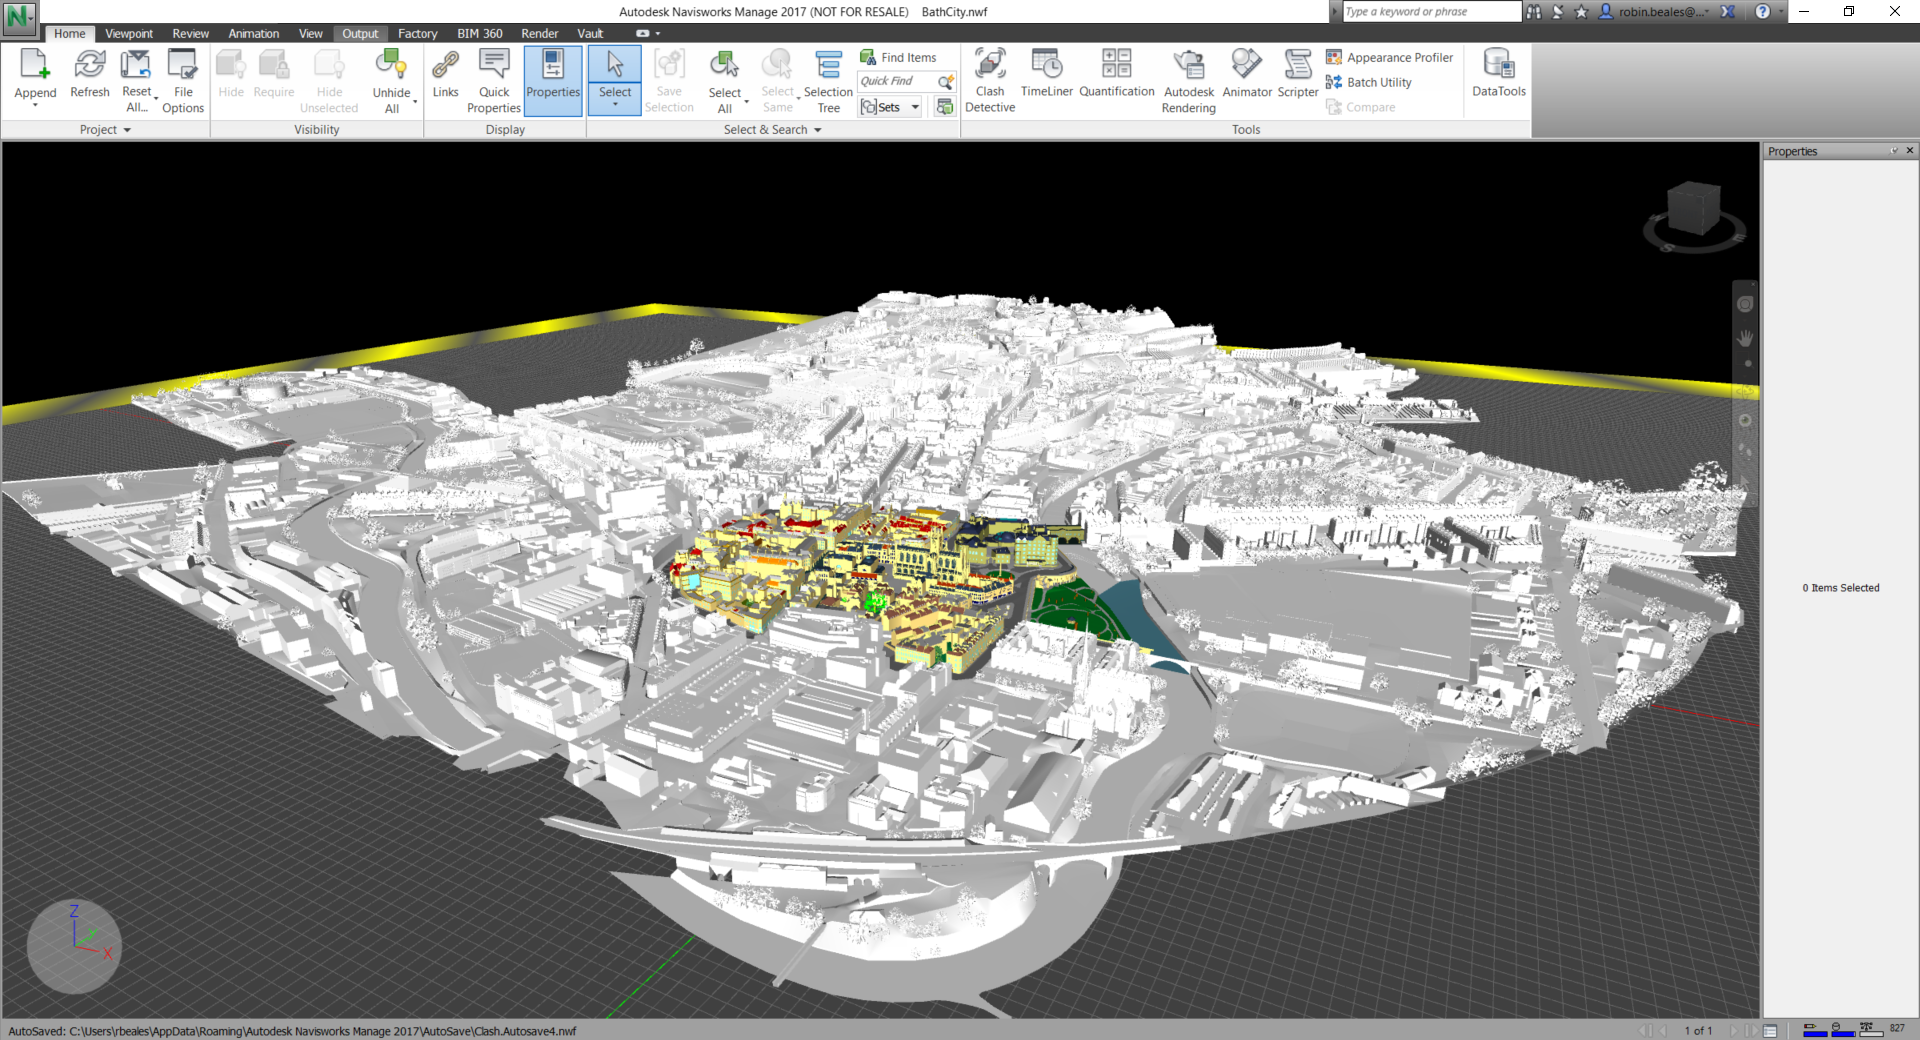Toggle the Selection Tree window

[828, 80]
